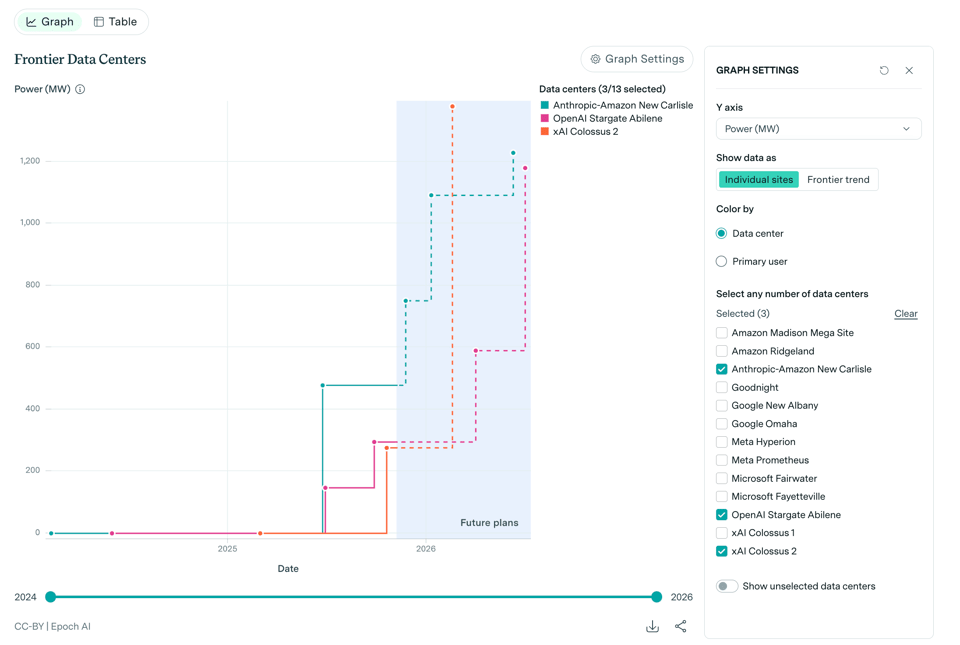This screenshot has width=960, height=645.
Task: Select the Primary user radio button
Action: [x=722, y=262]
